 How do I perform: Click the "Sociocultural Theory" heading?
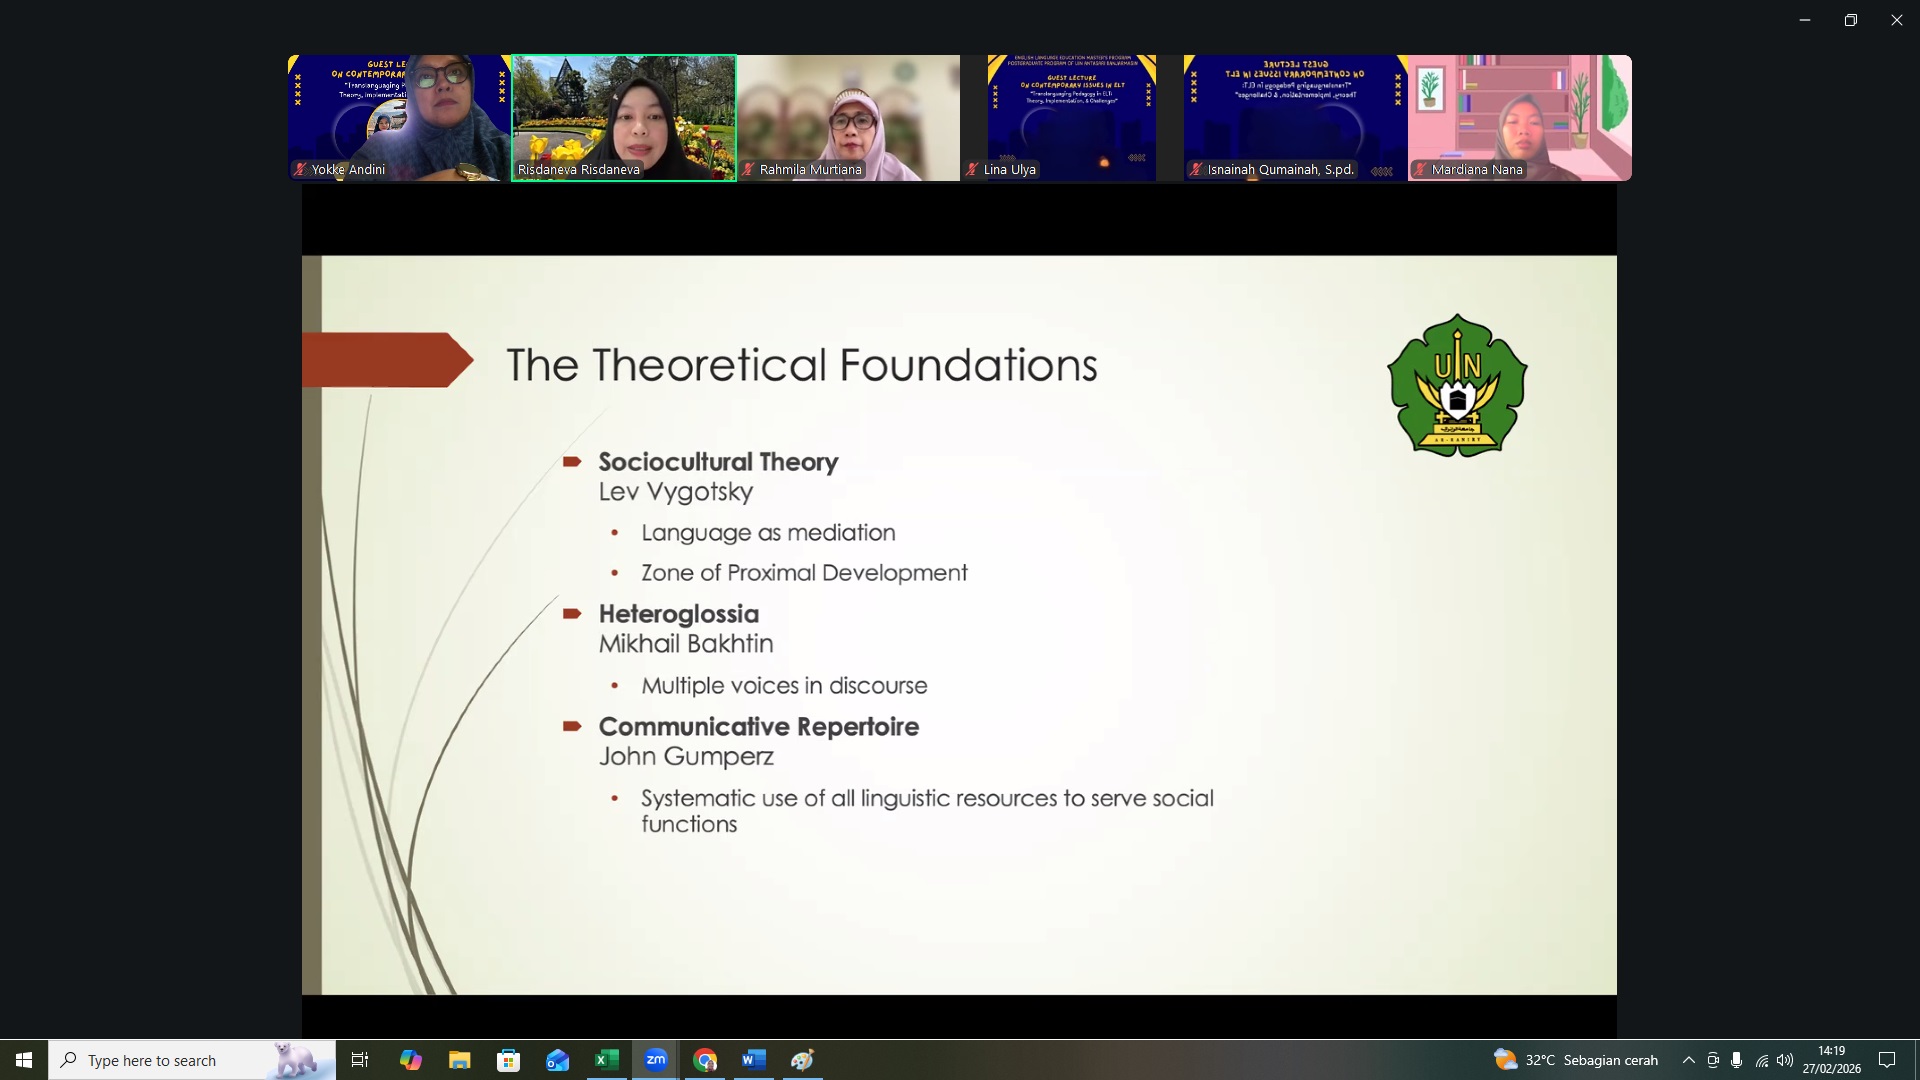718,462
